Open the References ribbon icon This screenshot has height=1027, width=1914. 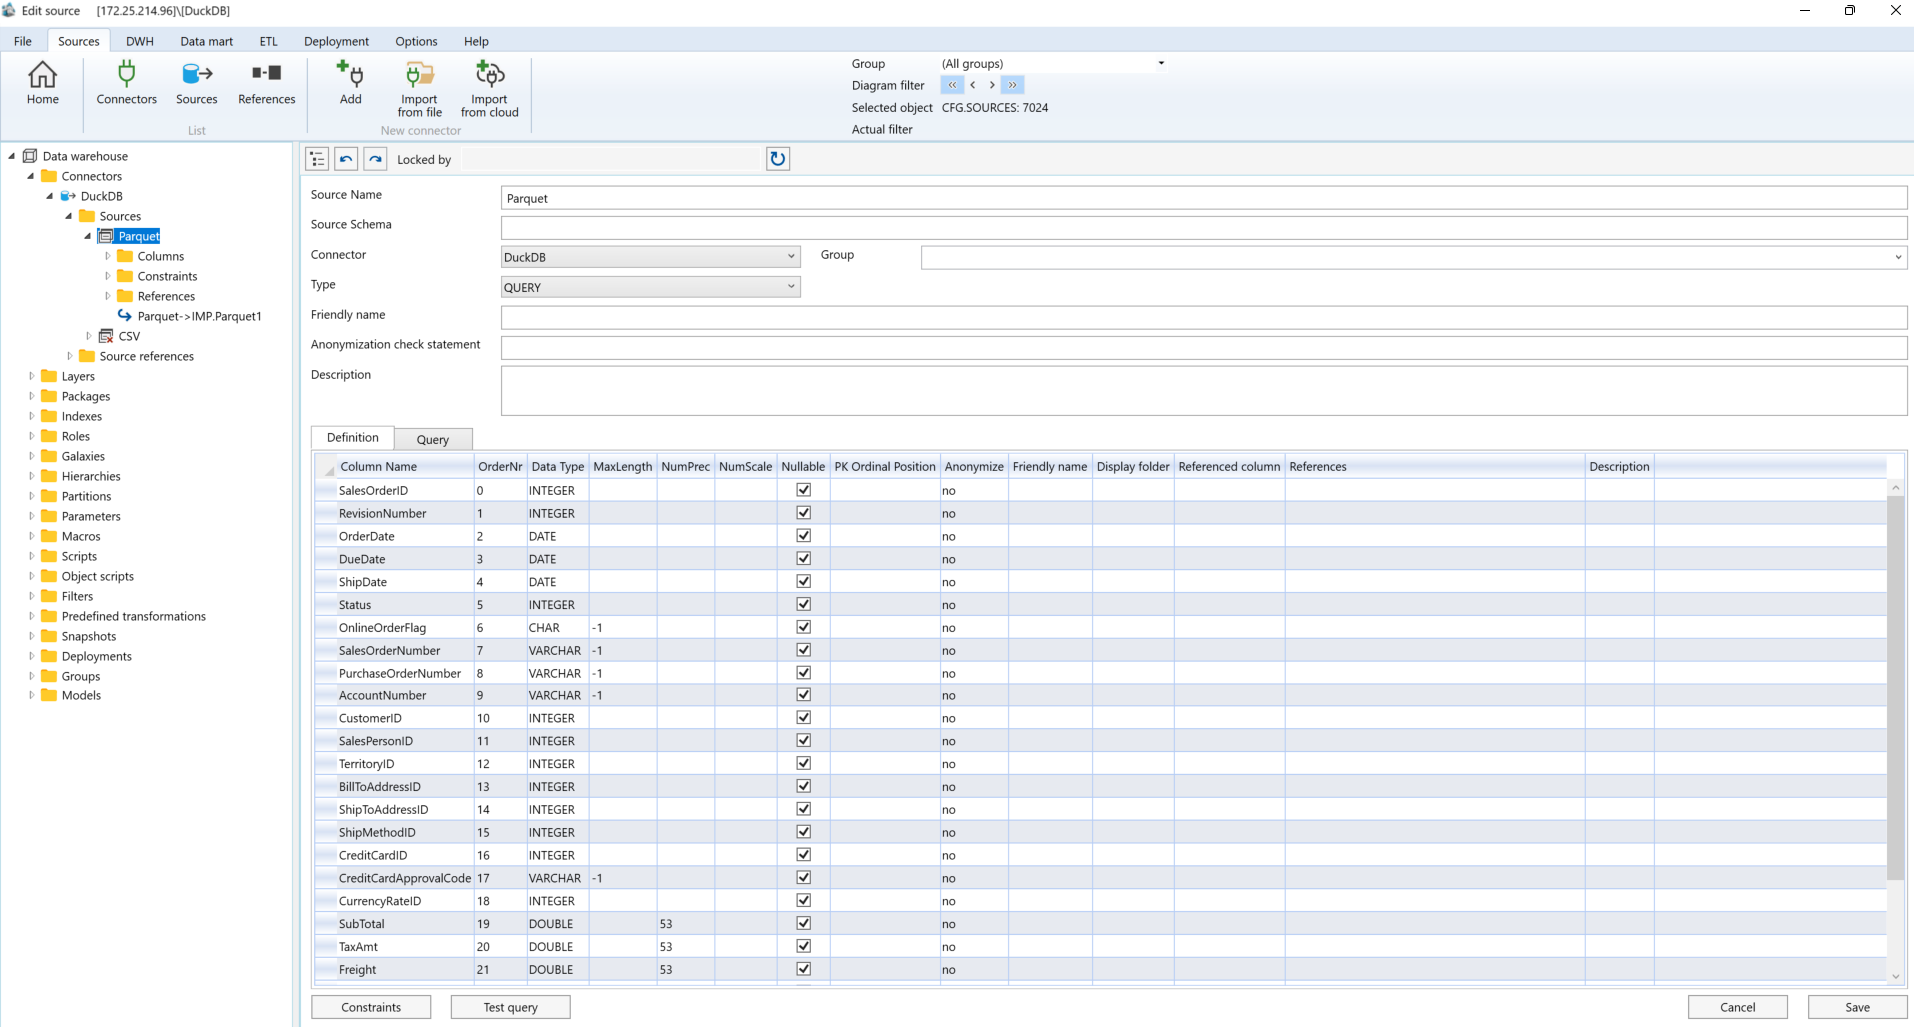(266, 82)
